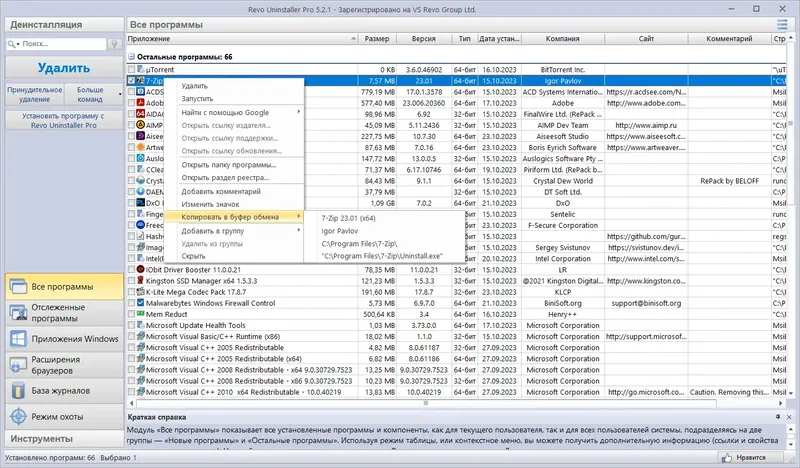800x468 pixels.
Task: Check the IObit Driver Booster checkbox
Action: tap(132, 269)
